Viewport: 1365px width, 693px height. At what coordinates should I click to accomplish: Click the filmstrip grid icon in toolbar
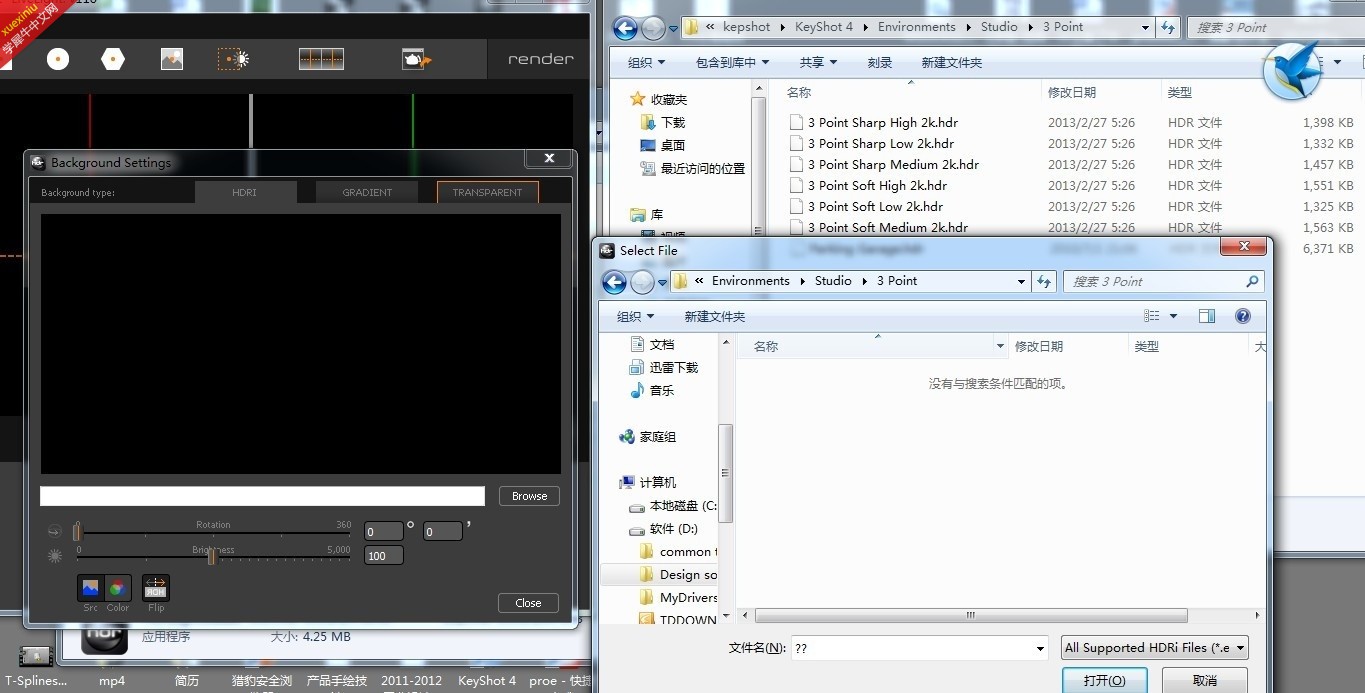pos(321,59)
